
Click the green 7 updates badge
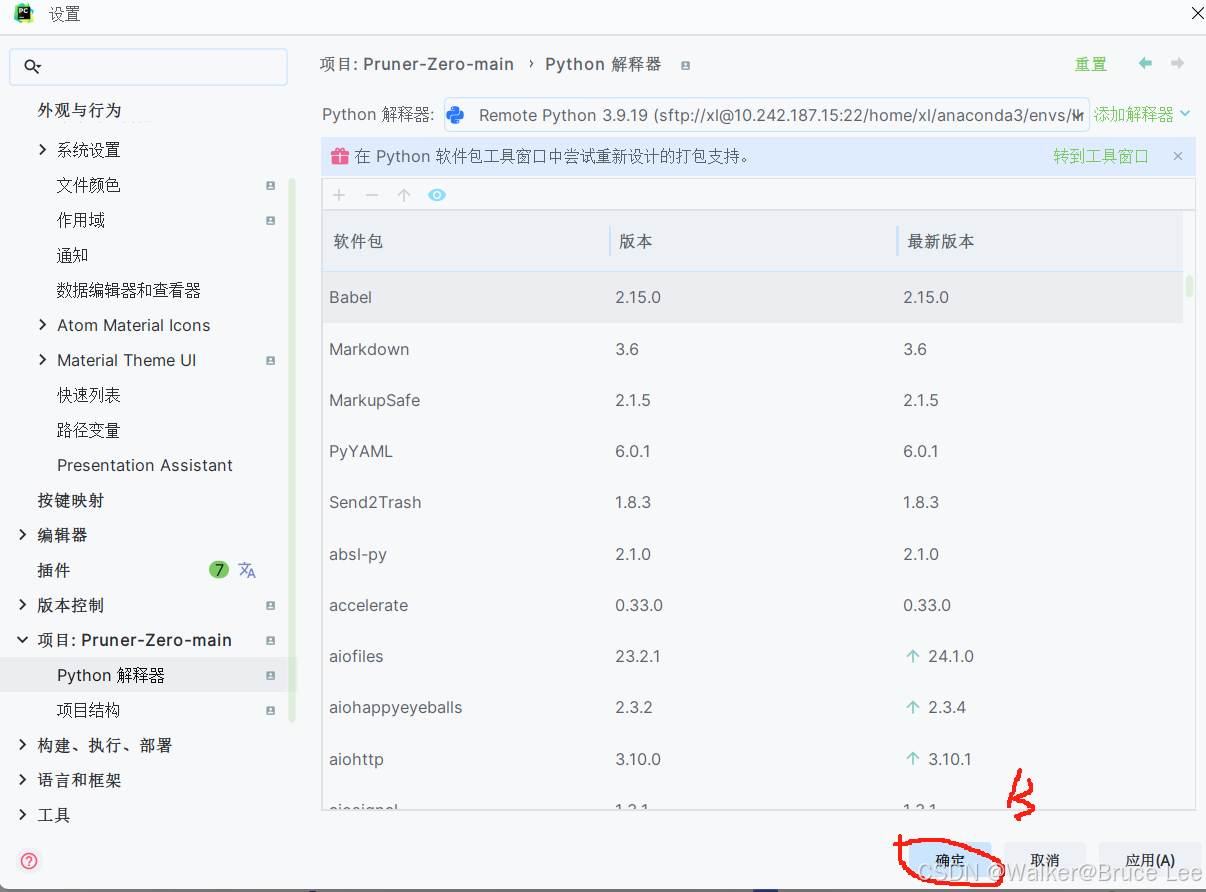pyautogui.click(x=219, y=570)
